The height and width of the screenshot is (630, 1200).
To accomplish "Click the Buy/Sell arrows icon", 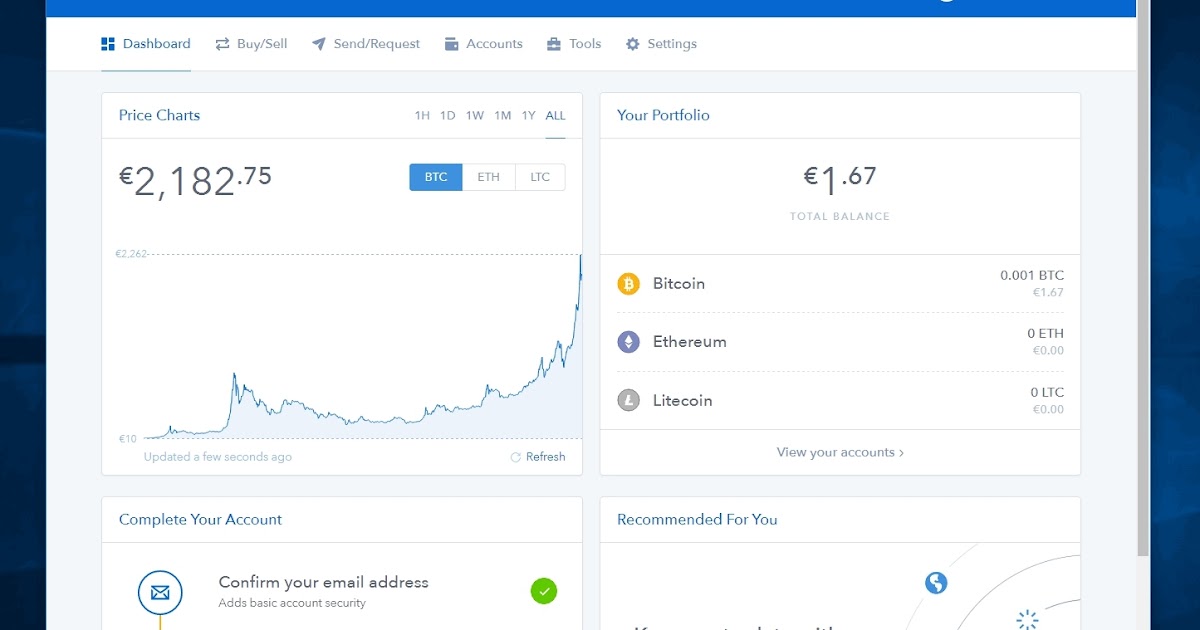I will 222,44.
